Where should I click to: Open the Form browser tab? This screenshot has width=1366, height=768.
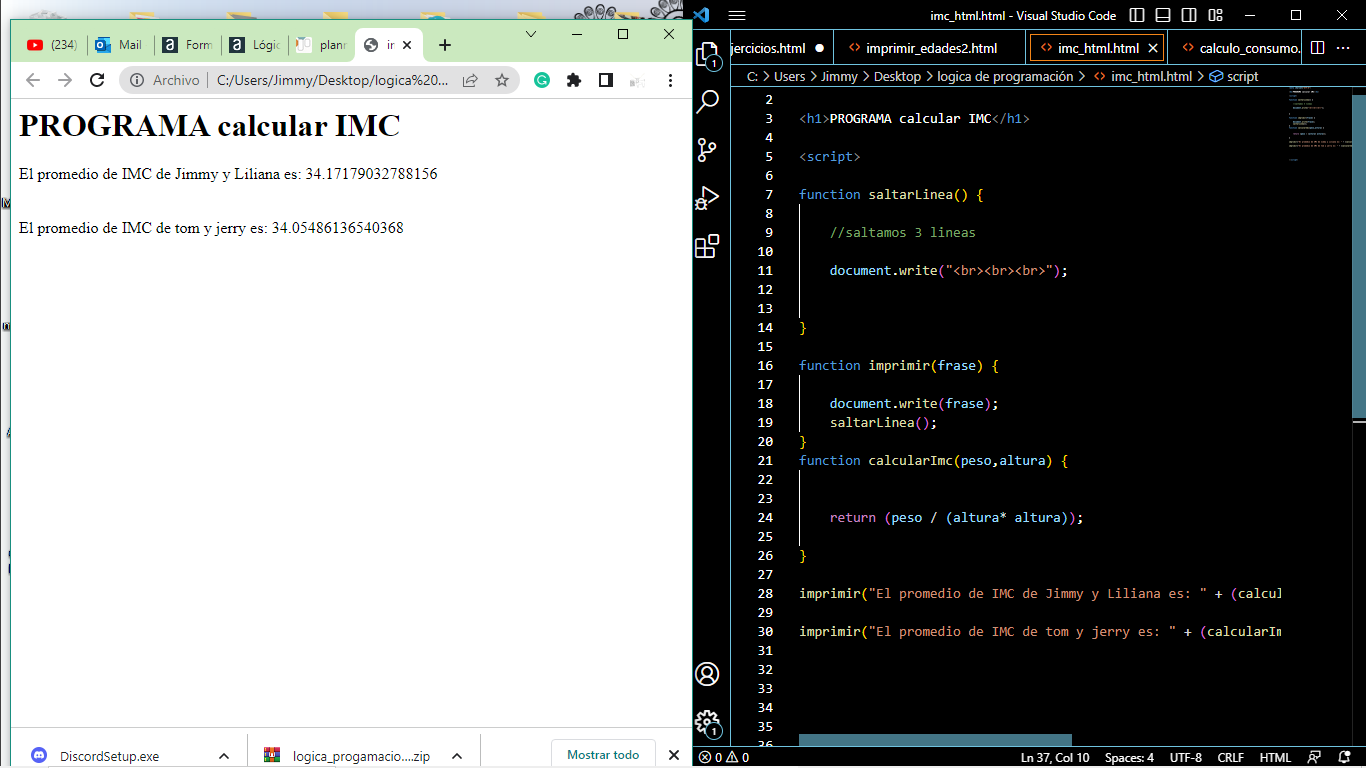coord(188,45)
